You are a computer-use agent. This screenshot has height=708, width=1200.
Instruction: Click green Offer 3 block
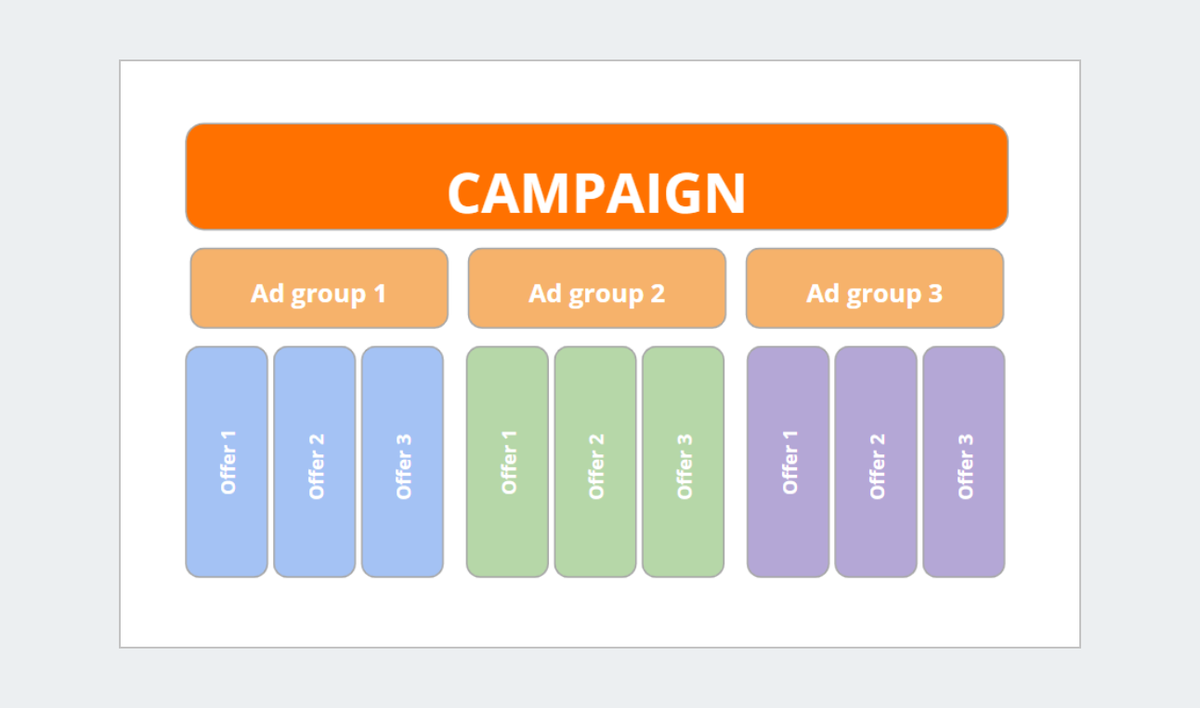pyautogui.click(x=683, y=462)
